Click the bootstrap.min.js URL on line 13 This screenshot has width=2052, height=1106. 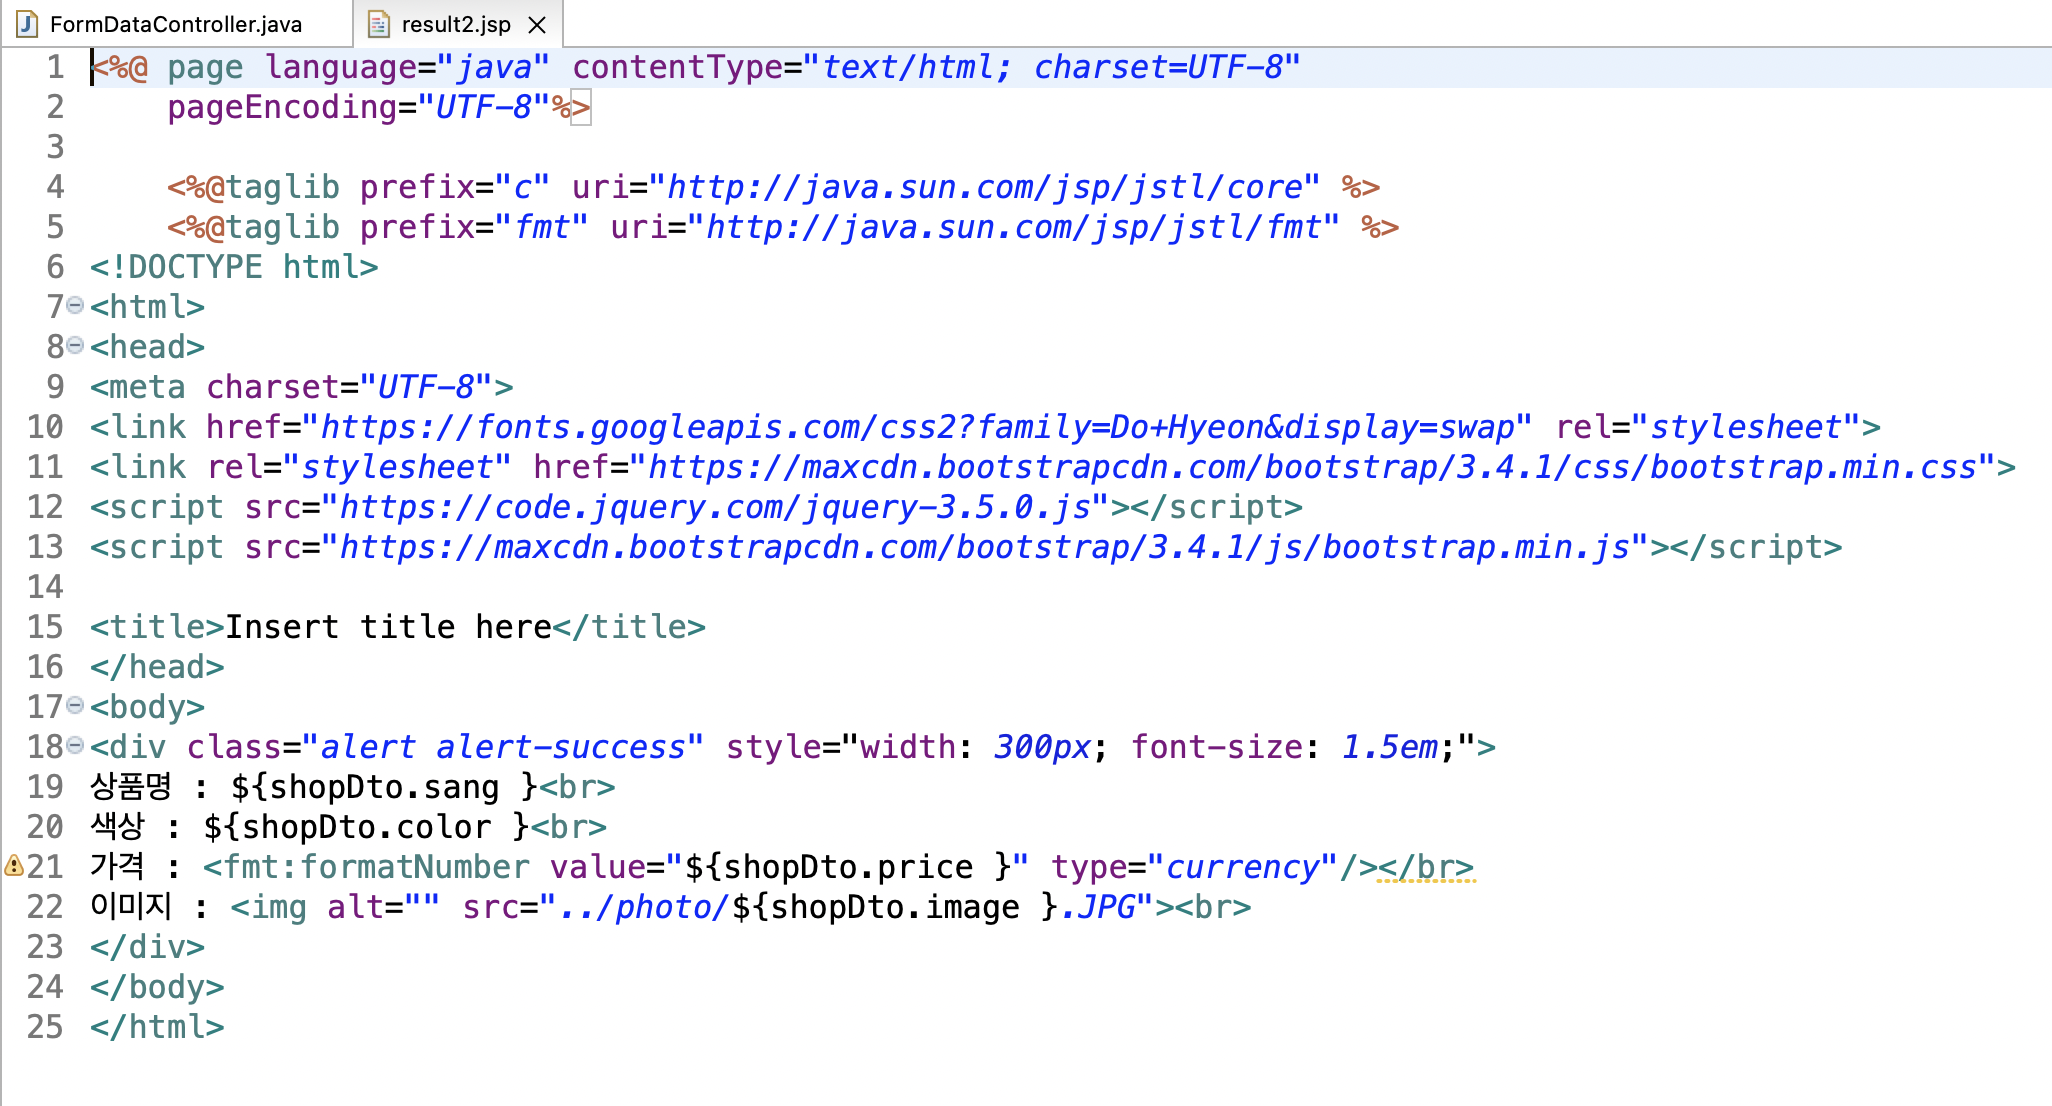pos(984,547)
